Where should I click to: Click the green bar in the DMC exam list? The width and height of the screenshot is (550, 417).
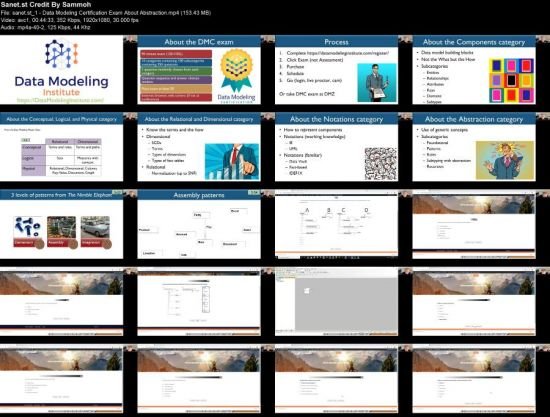[x=176, y=71]
